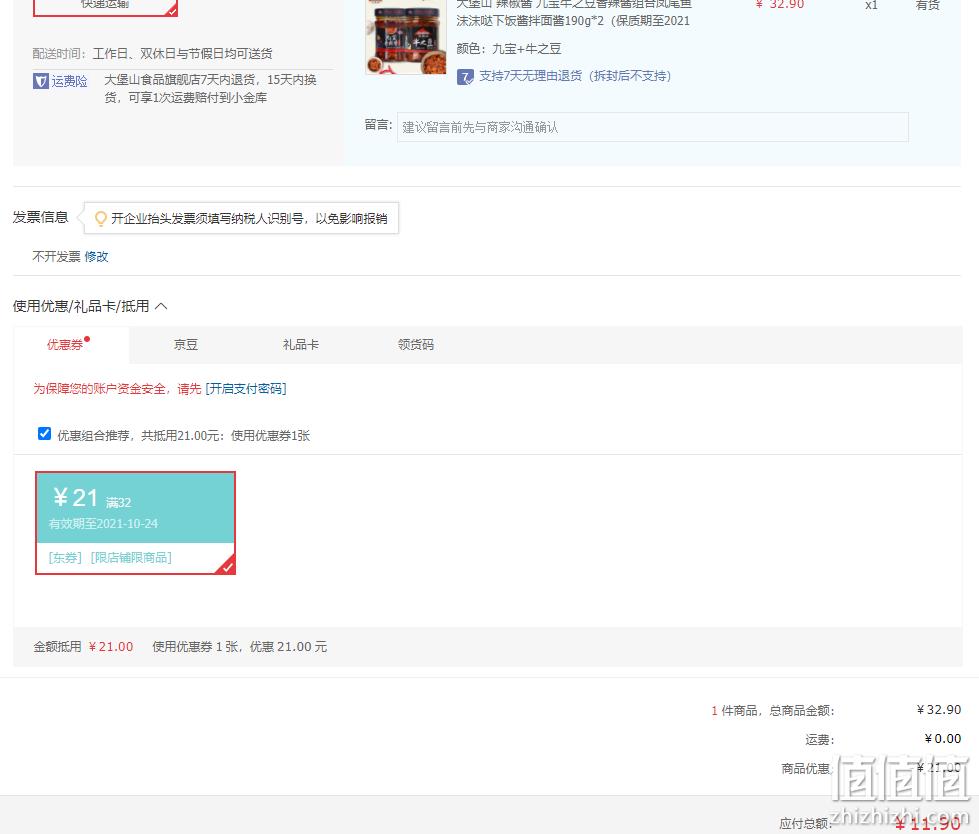The width and height of the screenshot is (979, 834).
Task: Click the 运费险 shield icon
Action: 41,81
